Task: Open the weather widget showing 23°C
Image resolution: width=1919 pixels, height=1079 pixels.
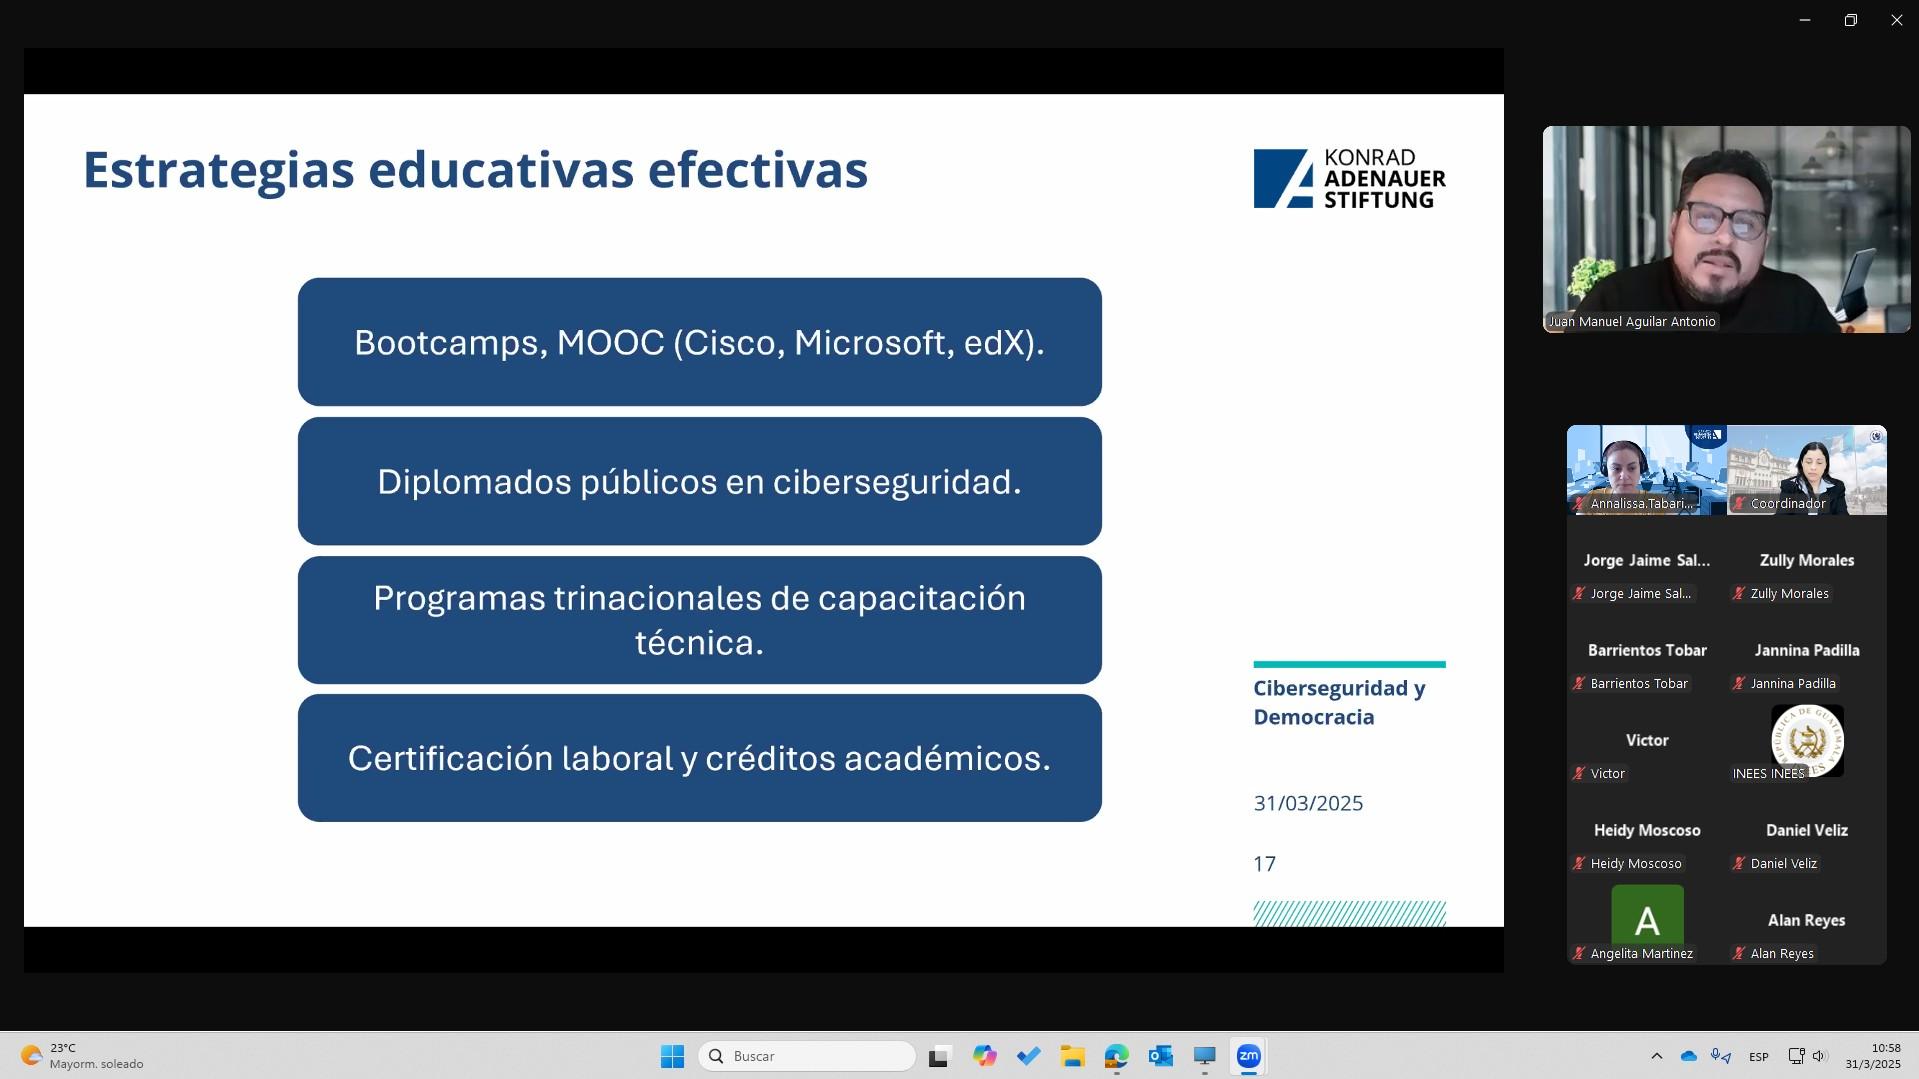Action: tap(82, 1056)
